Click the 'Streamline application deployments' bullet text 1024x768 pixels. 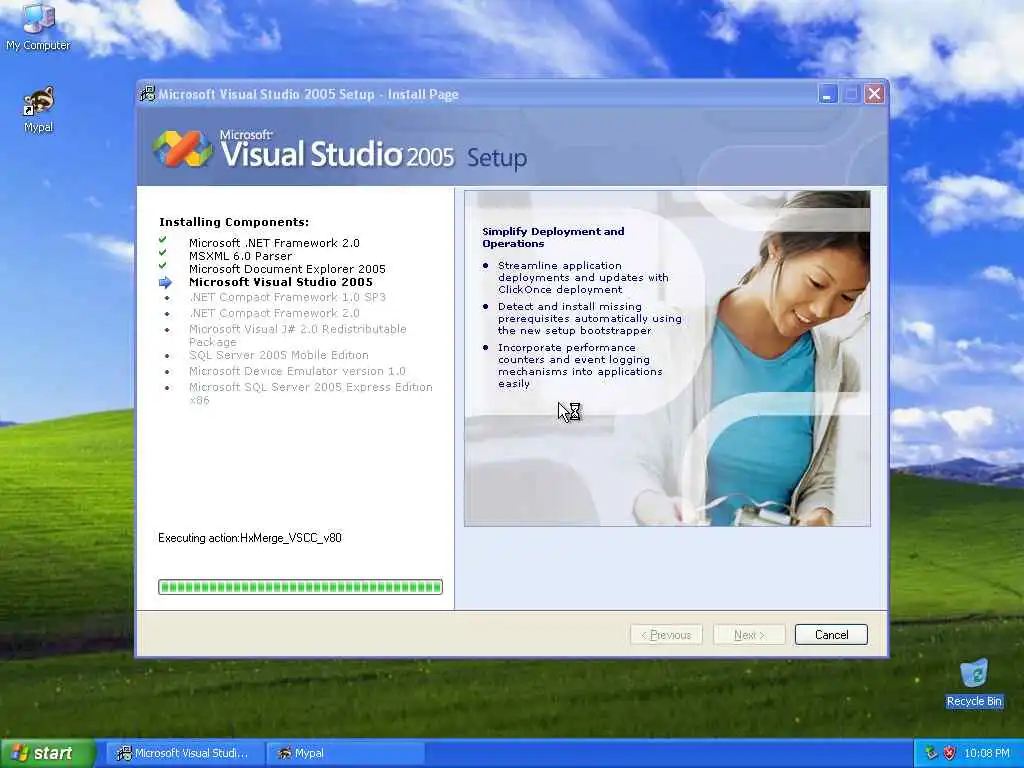pos(583,278)
